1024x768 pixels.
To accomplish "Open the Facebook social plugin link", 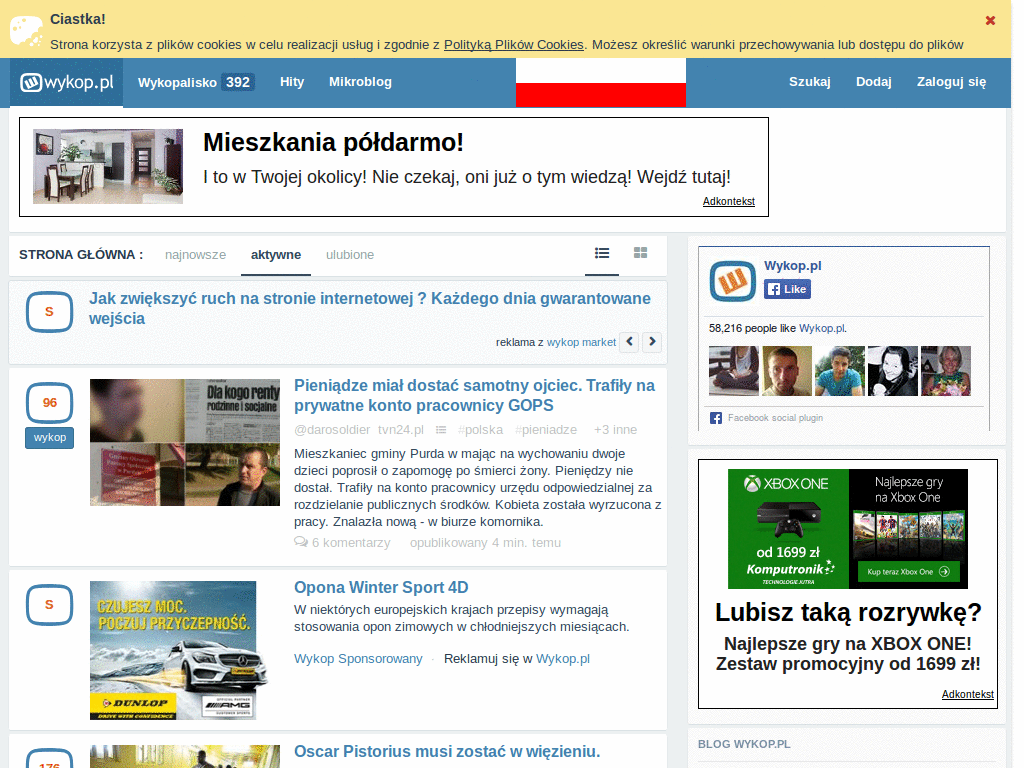I will coord(775,418).
